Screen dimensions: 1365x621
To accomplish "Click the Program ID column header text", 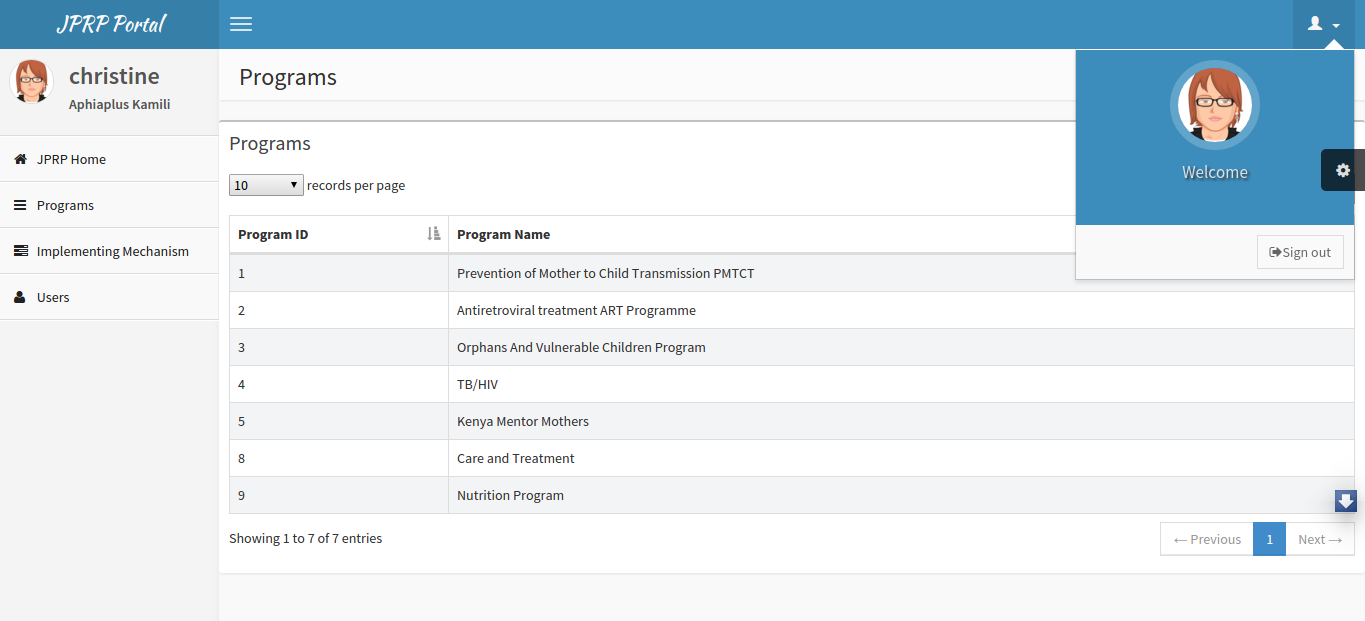I will point(273,234).
